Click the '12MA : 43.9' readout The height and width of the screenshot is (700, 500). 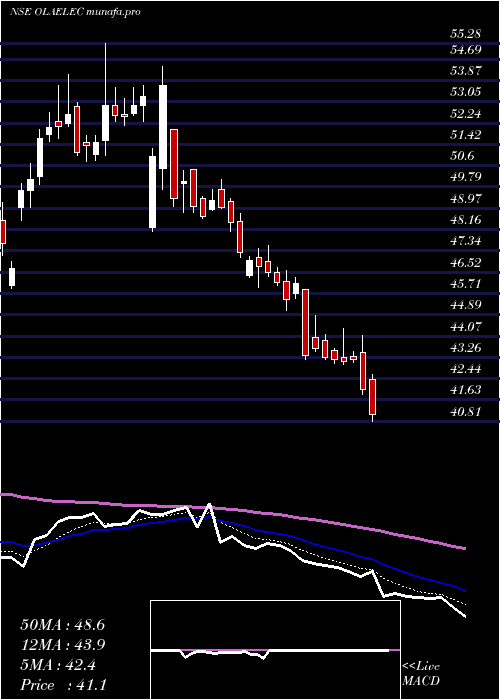point(62,645)
